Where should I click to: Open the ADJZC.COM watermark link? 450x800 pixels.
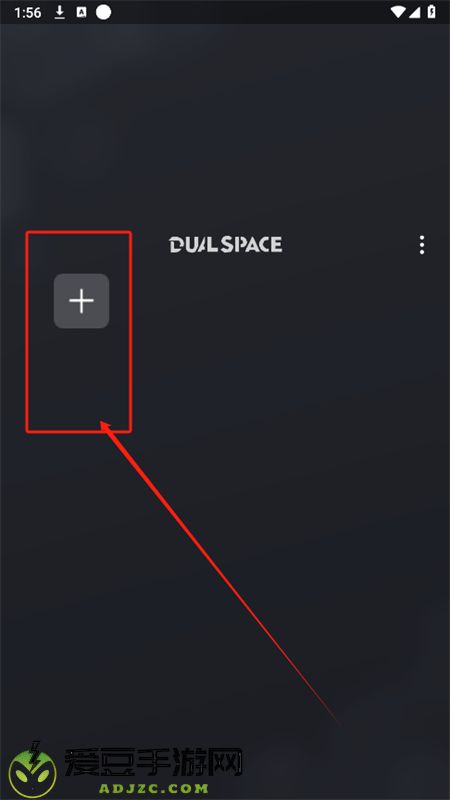click(x=154, y=789)
